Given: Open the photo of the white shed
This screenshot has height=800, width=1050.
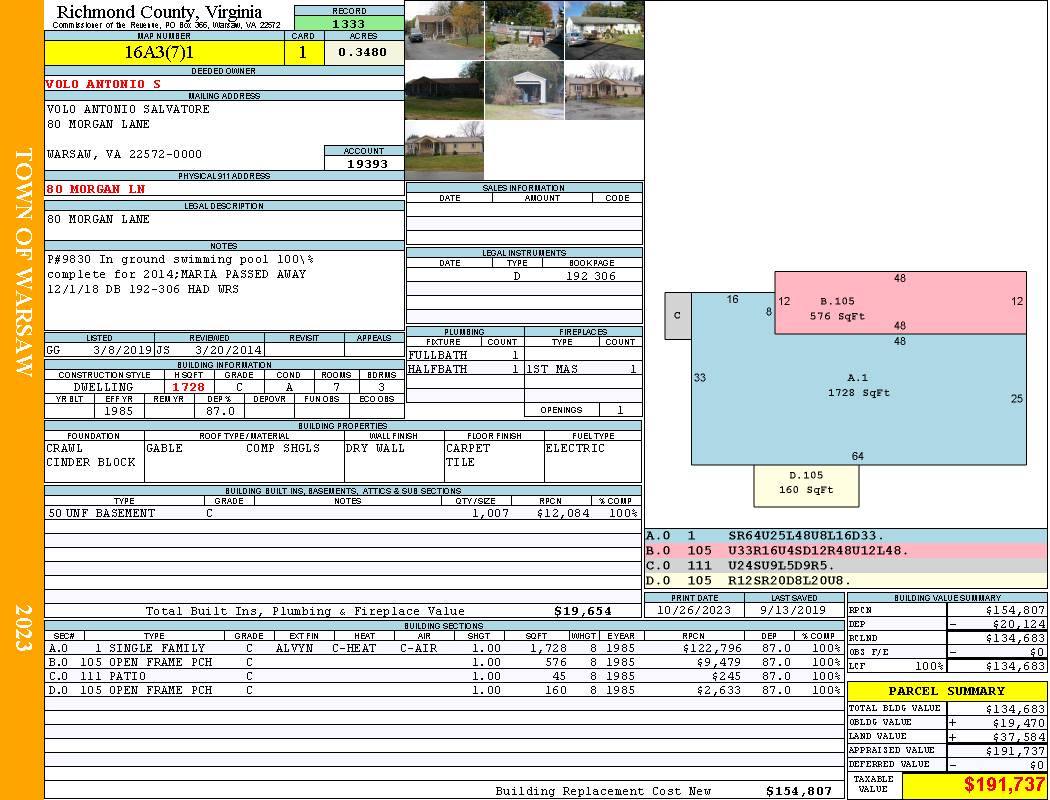Looking at the screenshot, I should pyautogui.click(x=524, y=90).
